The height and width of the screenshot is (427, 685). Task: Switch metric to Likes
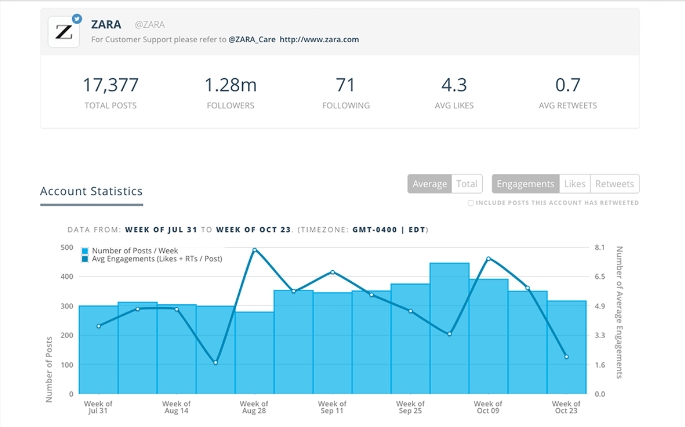pyautogui.click(x=574, y=184)
